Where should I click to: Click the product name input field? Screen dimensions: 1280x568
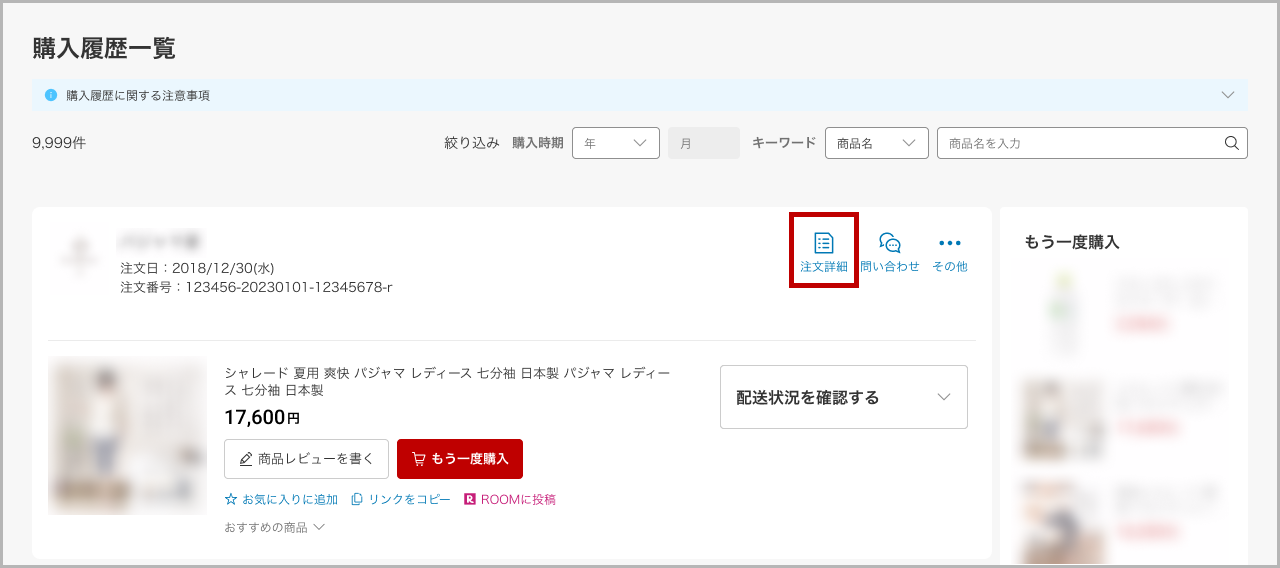1080,143
